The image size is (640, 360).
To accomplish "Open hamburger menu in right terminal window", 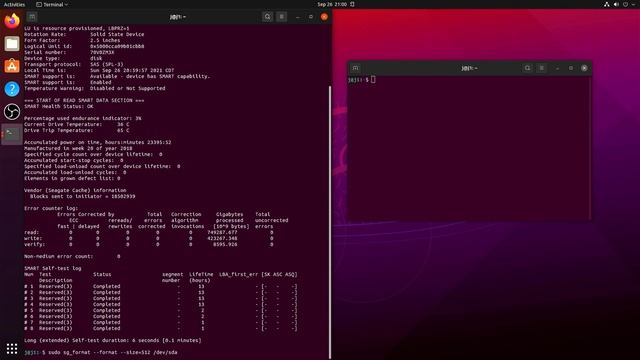I will pos(542,68).
